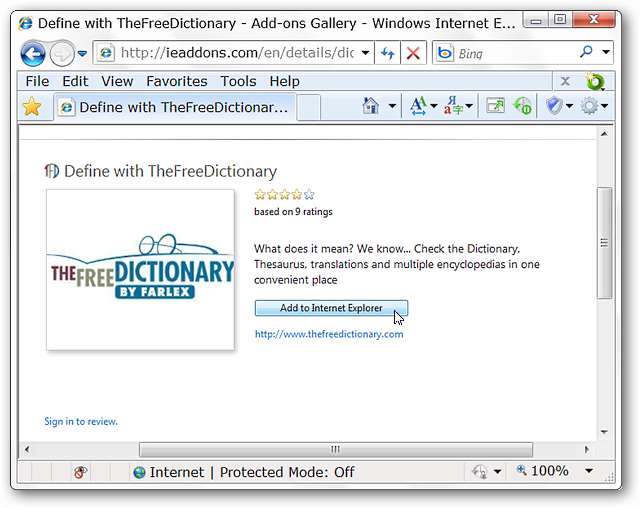Open Favorites Center star icon
640x508 pixels.
32,107
